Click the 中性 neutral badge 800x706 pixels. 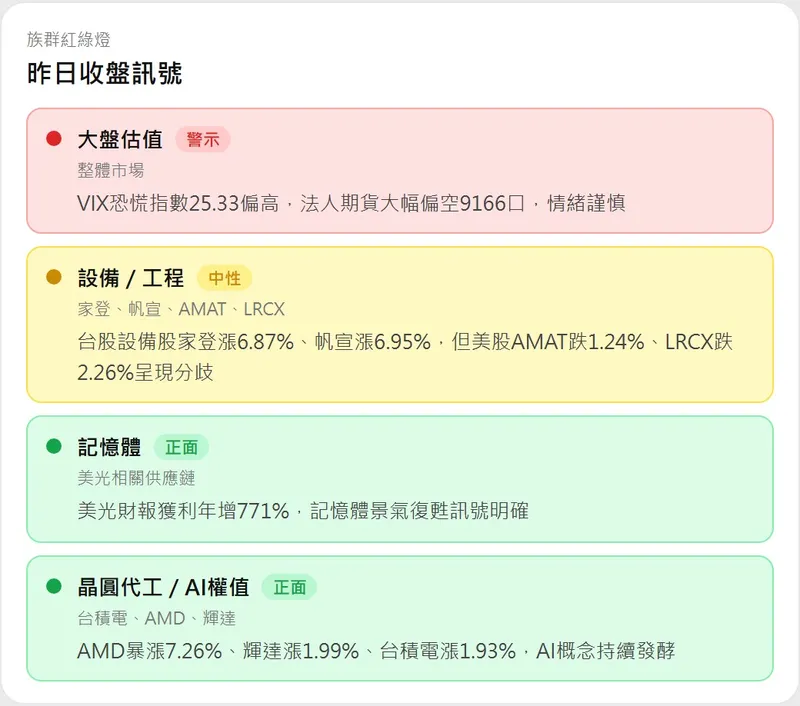pos(224,278)
